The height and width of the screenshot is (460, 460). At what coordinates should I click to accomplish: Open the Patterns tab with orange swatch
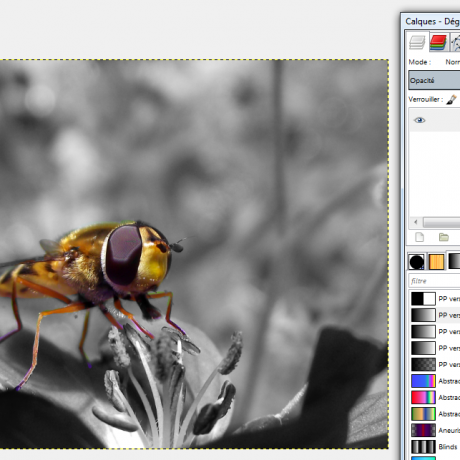pyautogui.click(x=436, y=261)
